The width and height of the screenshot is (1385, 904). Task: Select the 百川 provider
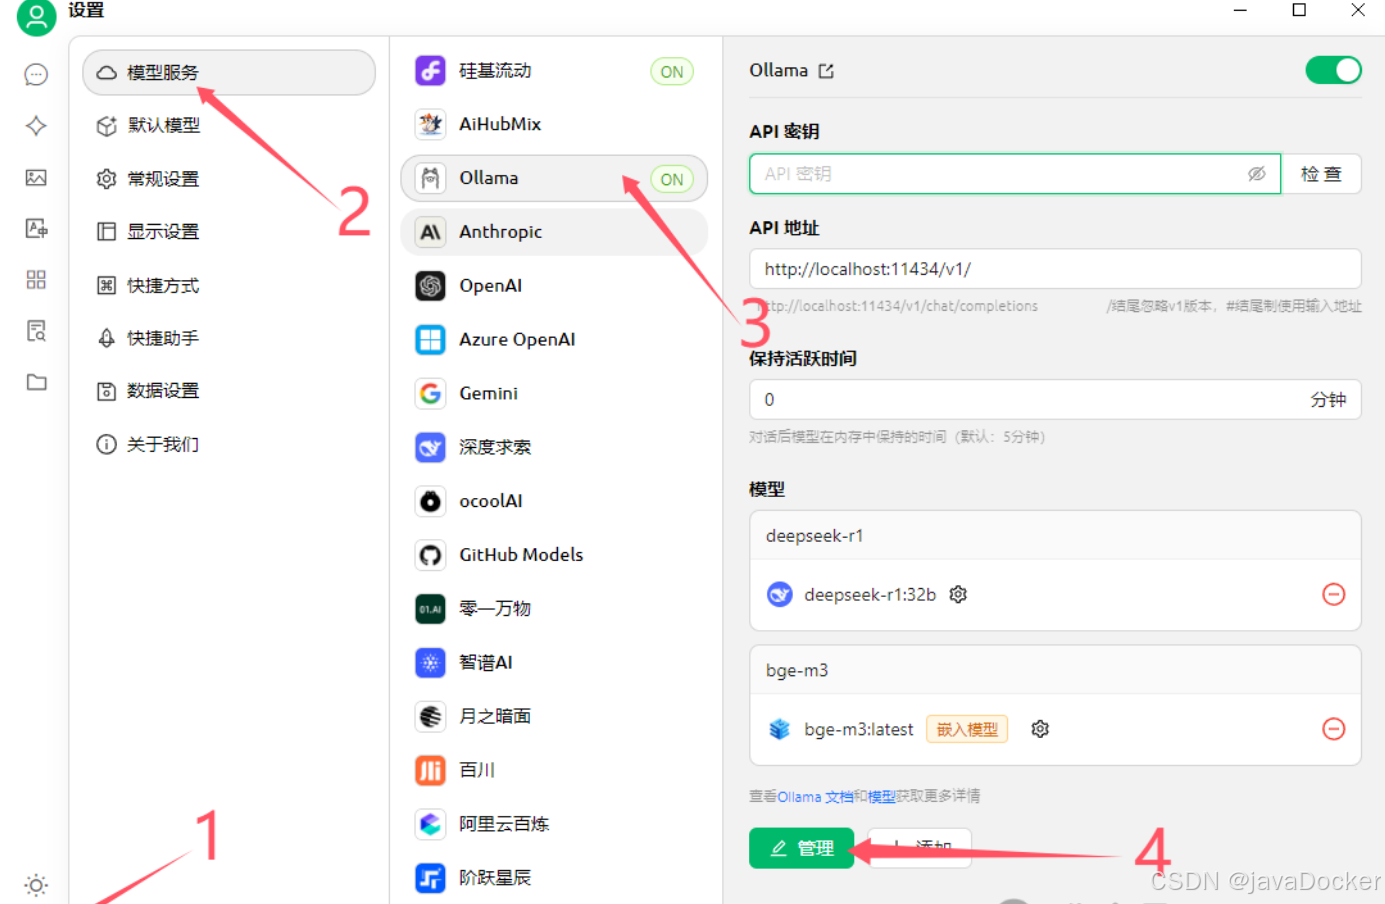coord(554,770)
